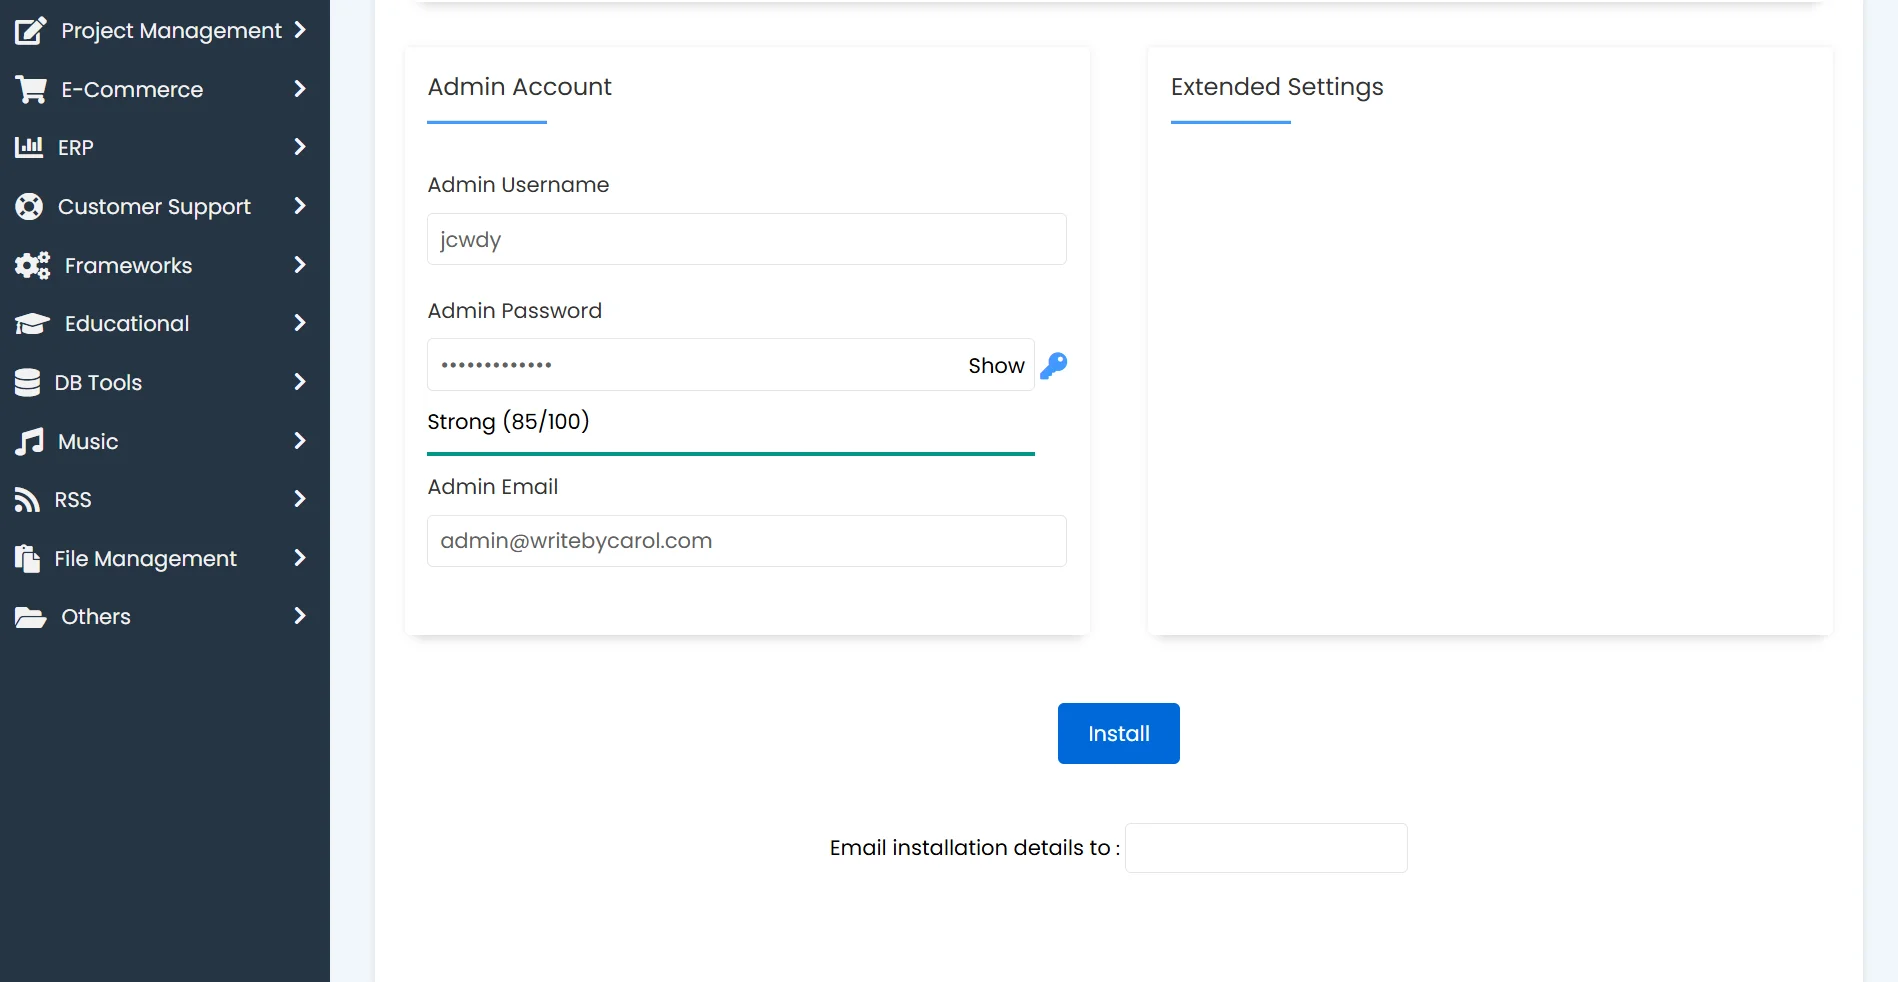Click the E-Commerce shopping cart icon
The height and width of the screenshot is (982, 1898).
click(31, 90)
